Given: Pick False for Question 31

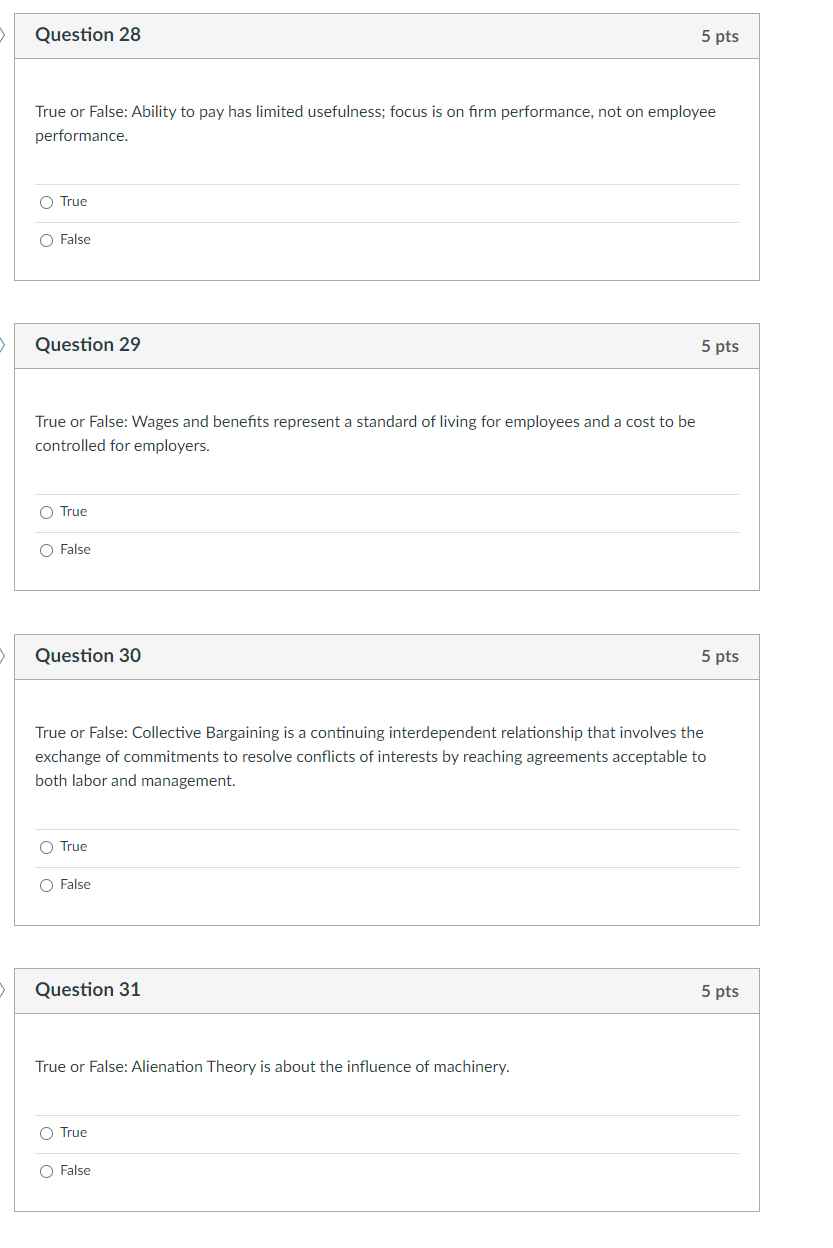Looking at the screenshot, I should [x=46, y=1171].
